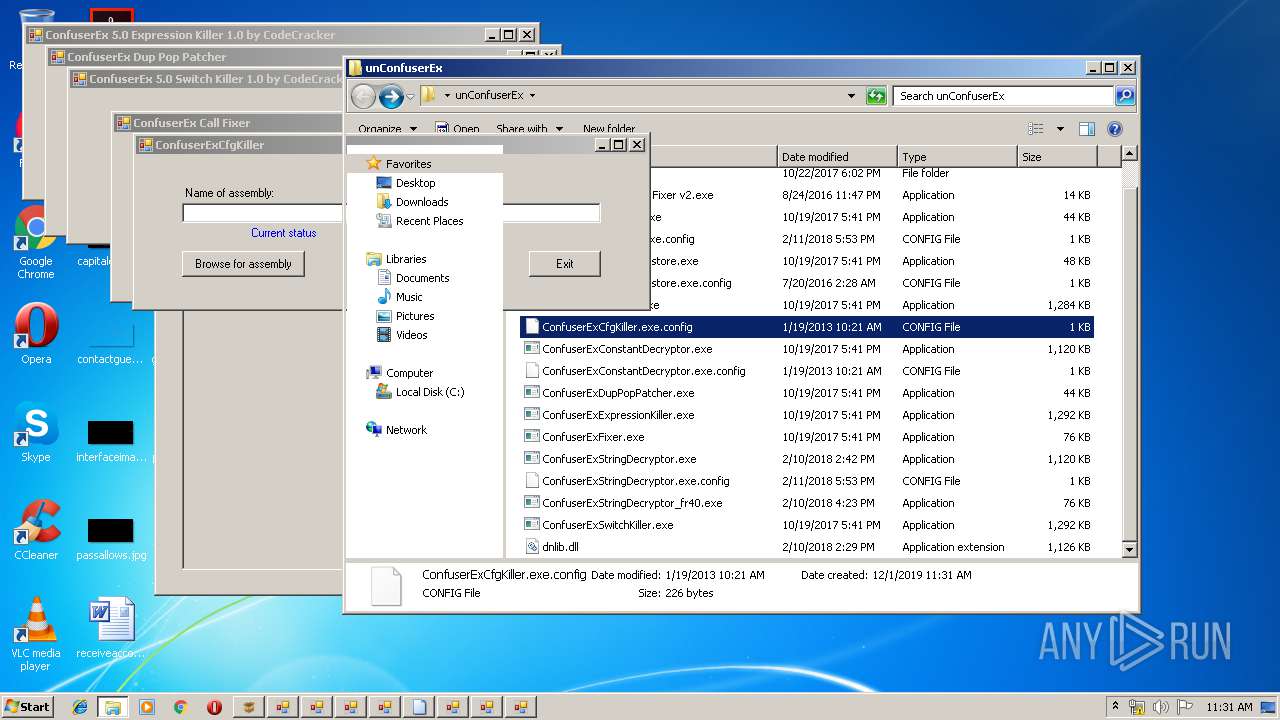
Task: Click the volume speaker icon in system tray
Action: tap(1161, 707)
